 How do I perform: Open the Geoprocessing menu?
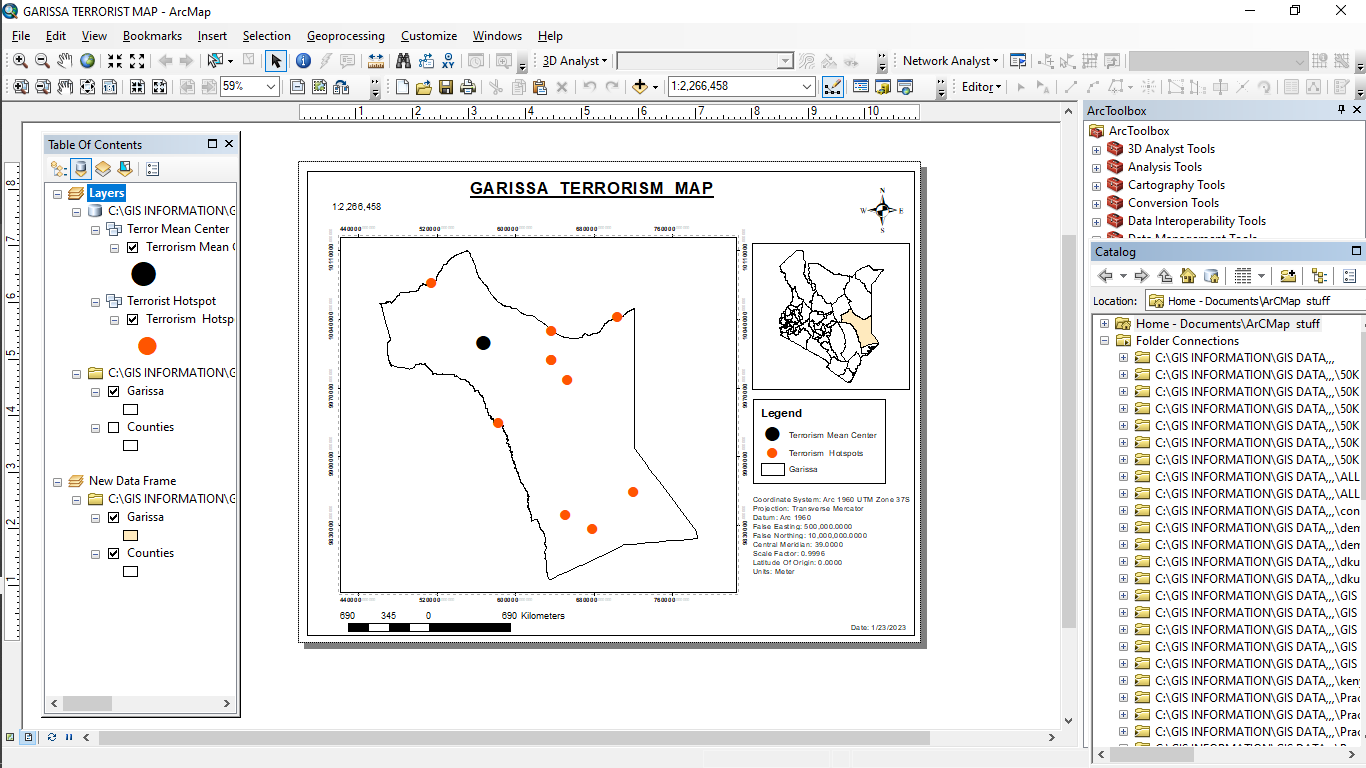pyautogui.click(x=346, y=35)
